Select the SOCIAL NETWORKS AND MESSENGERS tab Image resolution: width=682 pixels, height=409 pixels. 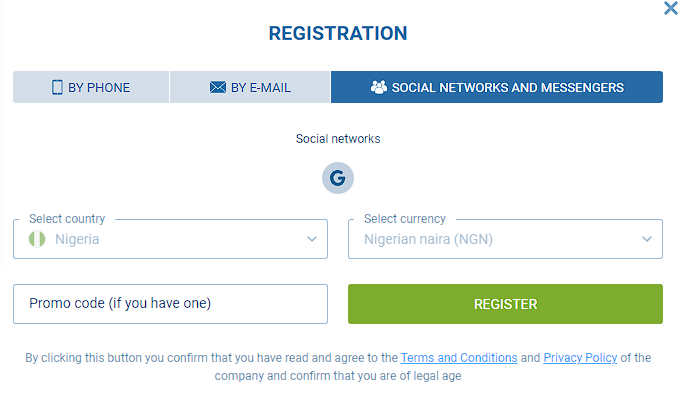[496, 87]
